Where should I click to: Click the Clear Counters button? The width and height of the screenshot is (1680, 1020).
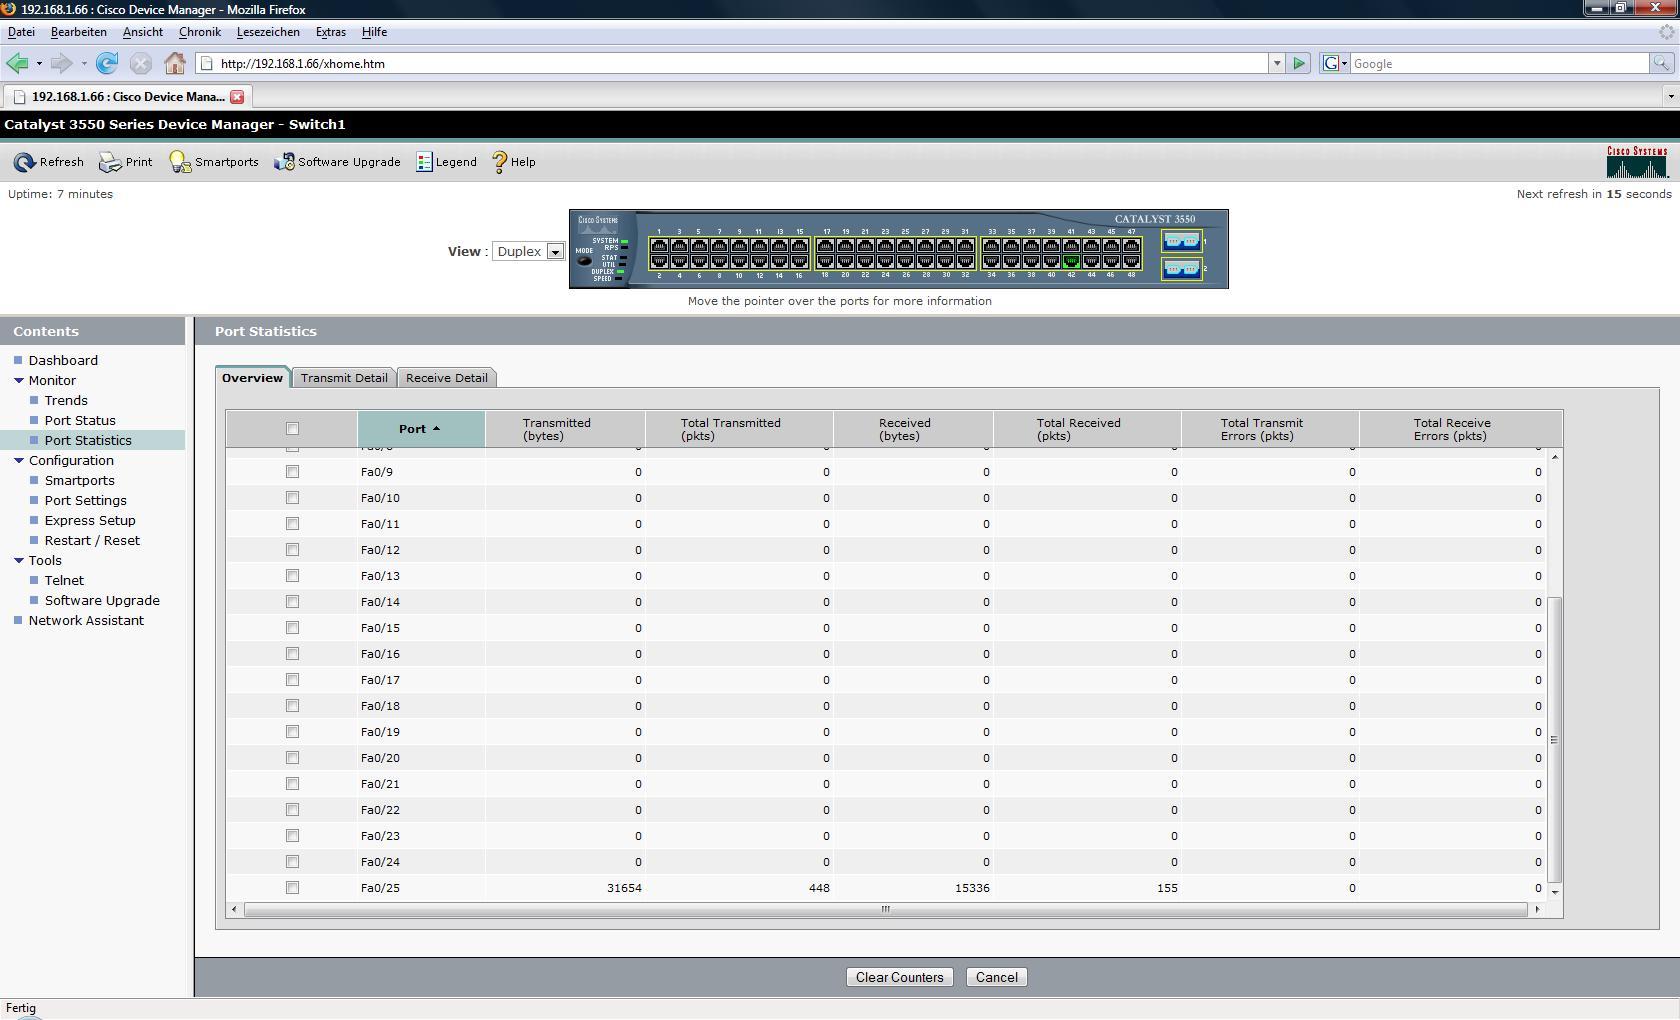[x=899, y=978]
